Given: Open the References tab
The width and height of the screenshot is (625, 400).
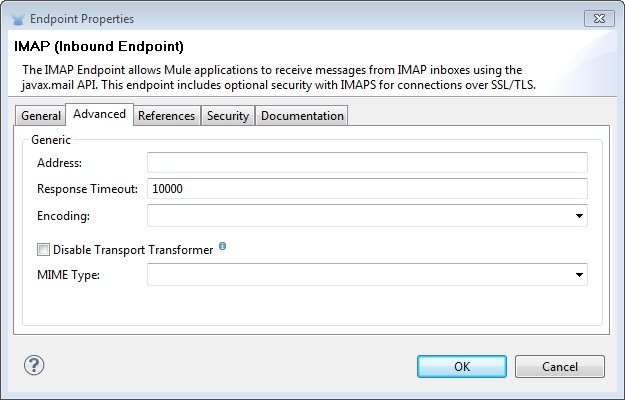Looking at the screenshot, I should click(x=166, y=116).
